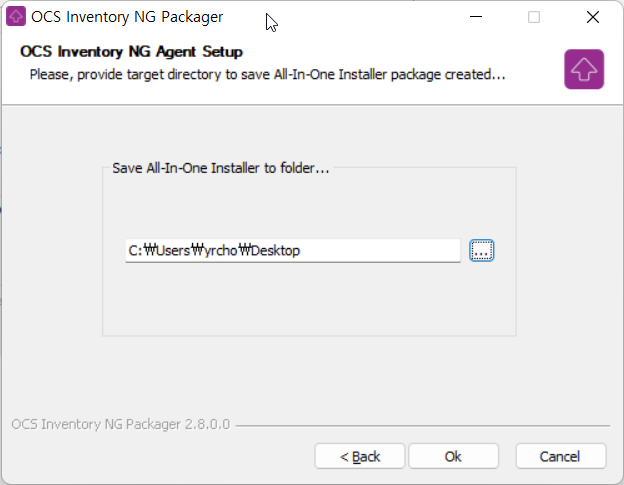Click the browse folder ellipsis button
Image resolution: width=624 pixels, height=485 pixels.
[x=482, y=251]
